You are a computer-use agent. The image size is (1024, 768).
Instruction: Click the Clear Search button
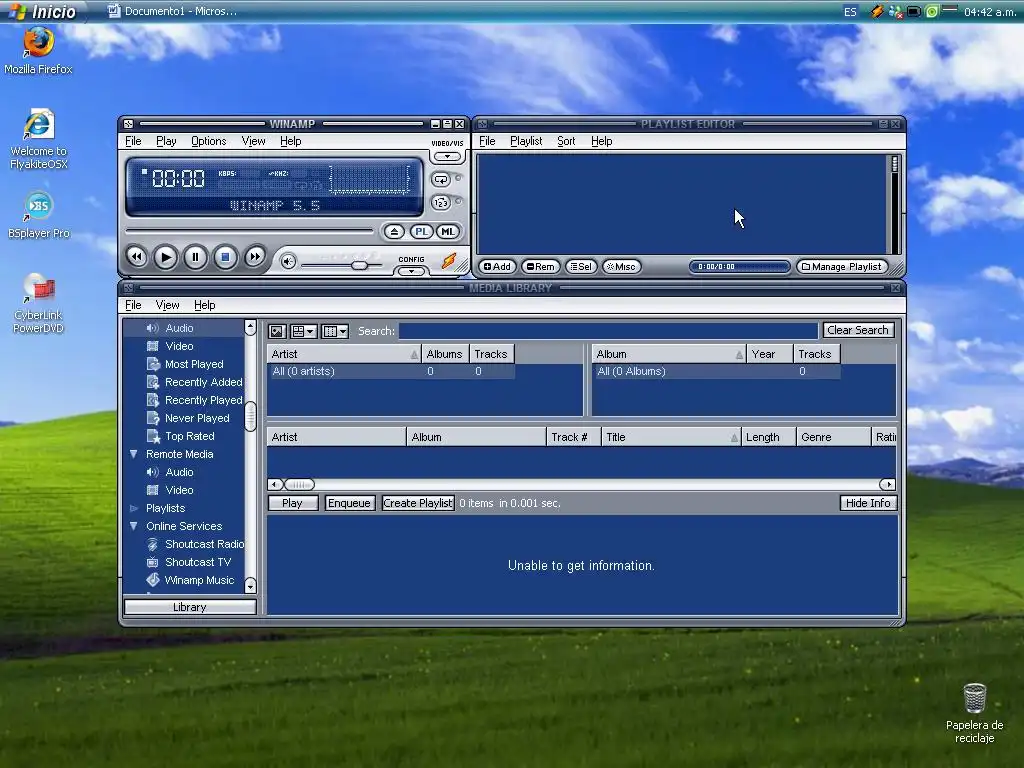point(857,330)
